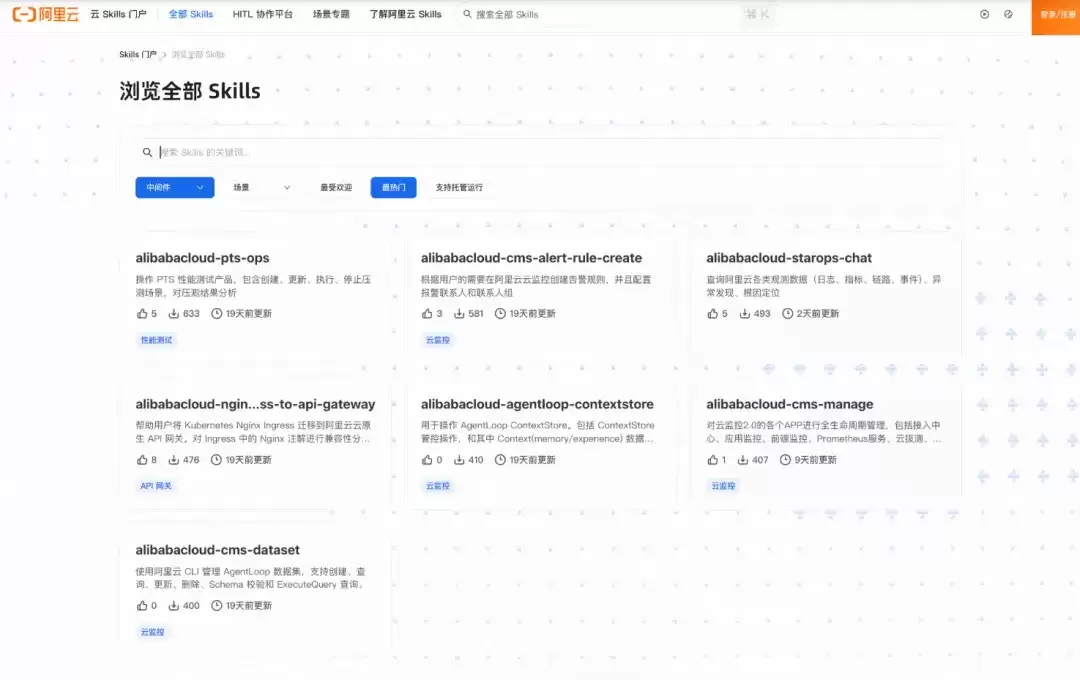The width and height of the screenshot is (1080, 680).
Task: Click download icon on alibabacloud-starops-chat card
Action: tap(745, 313)
